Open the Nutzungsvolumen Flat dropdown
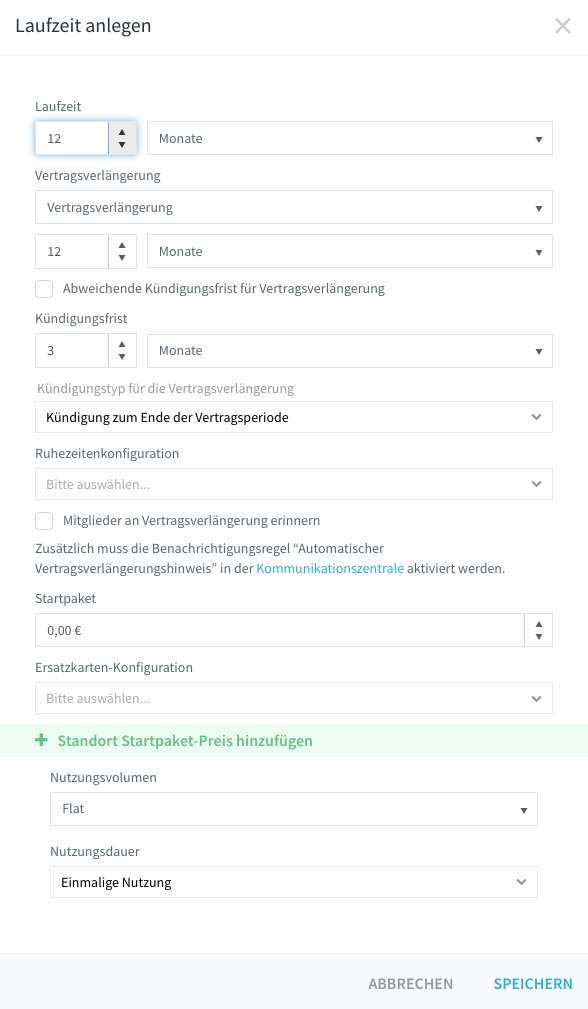This screenshot has width=588, height=1009. coord(294,809)
